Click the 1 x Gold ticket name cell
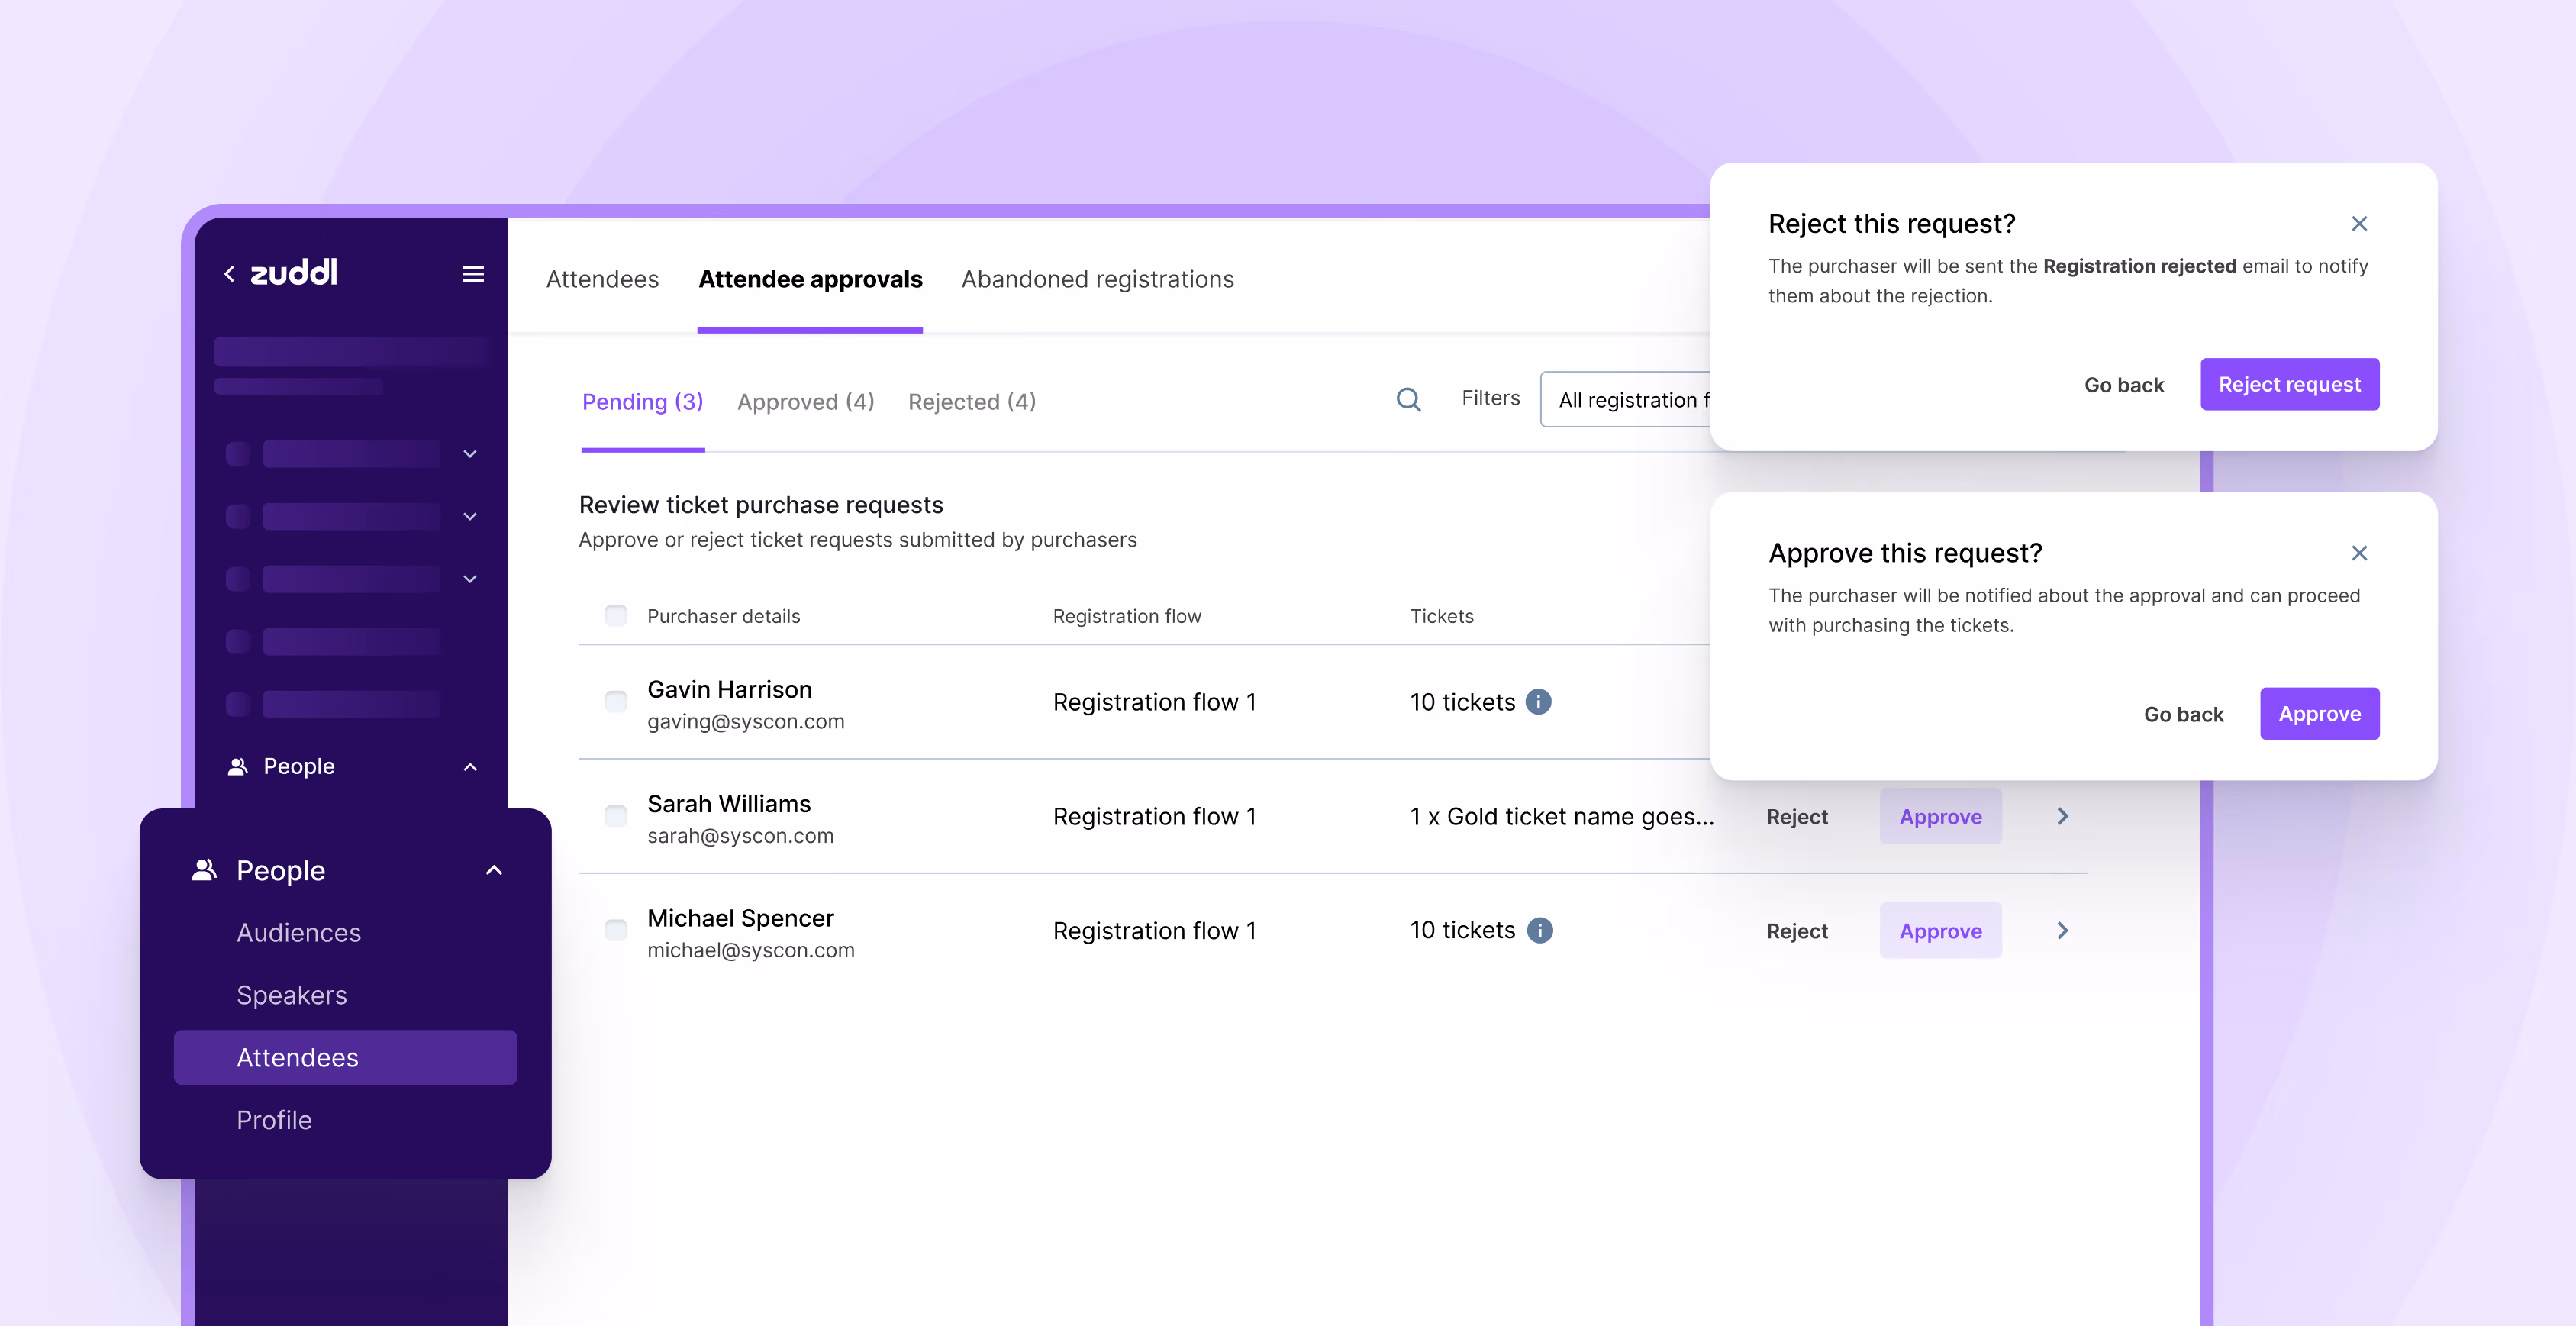 click(1561, 817)
